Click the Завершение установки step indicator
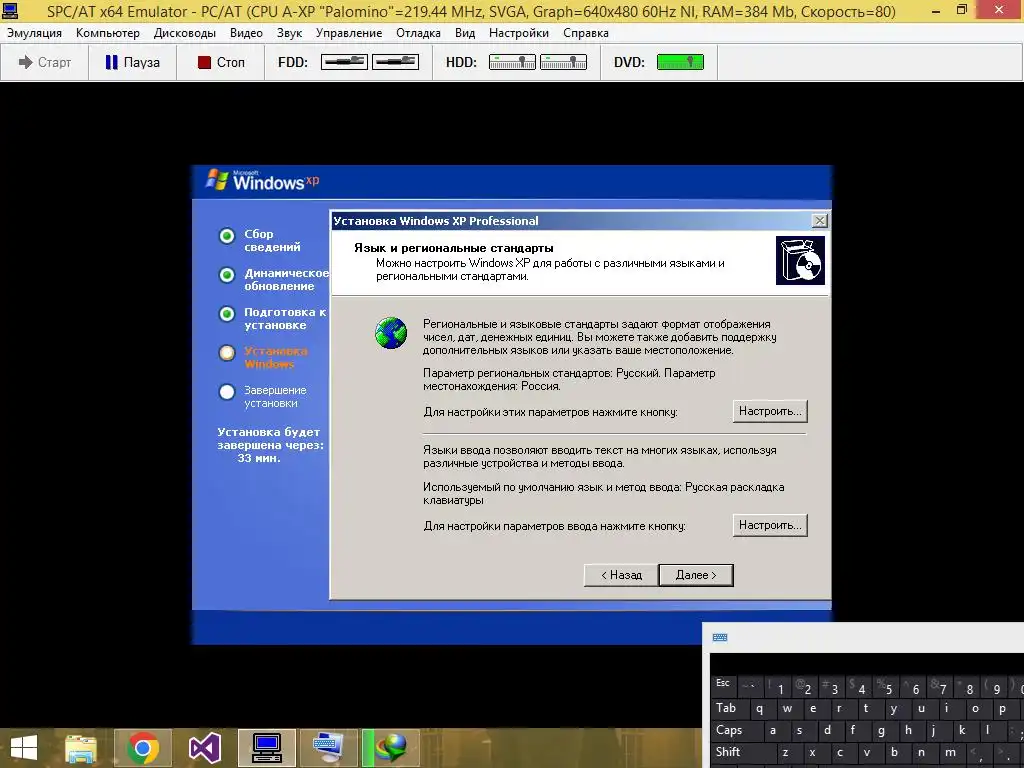 pyautogui.click(x=227, y=392)
